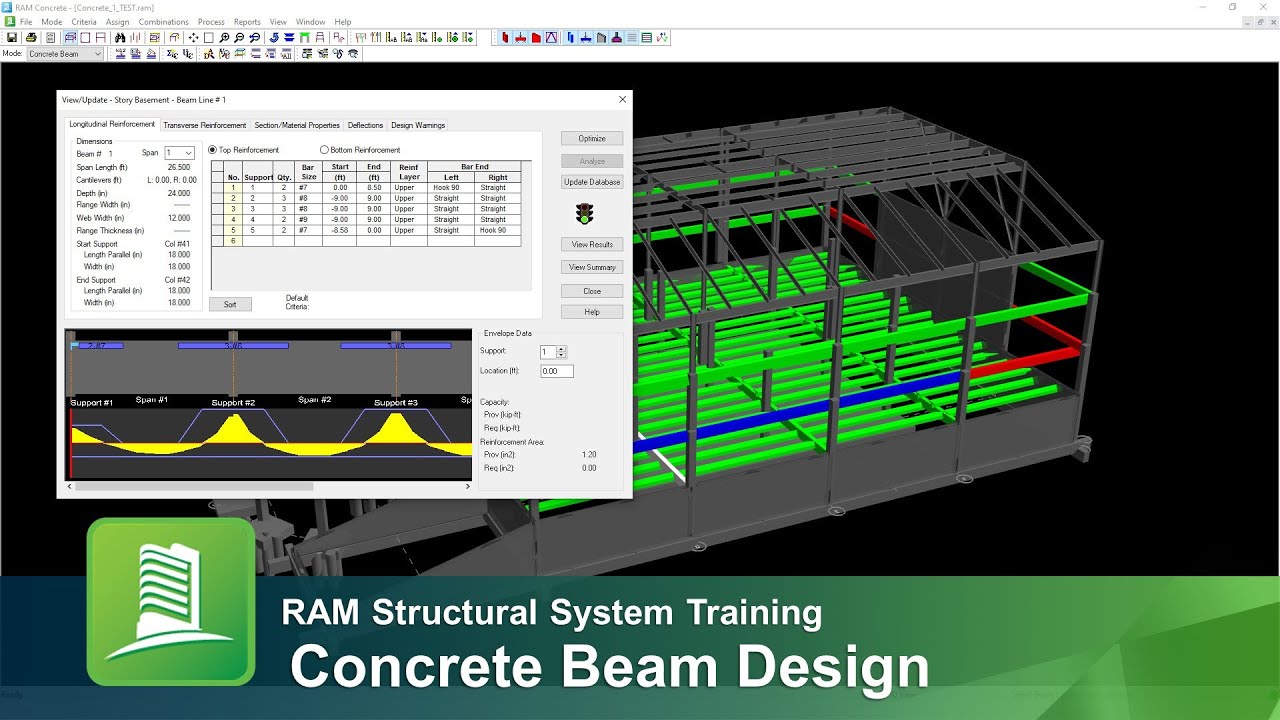Click the eye icon in second toolbar
Image resolution: width=1280 pixels, height=720 pixels.
coord(352,54)
